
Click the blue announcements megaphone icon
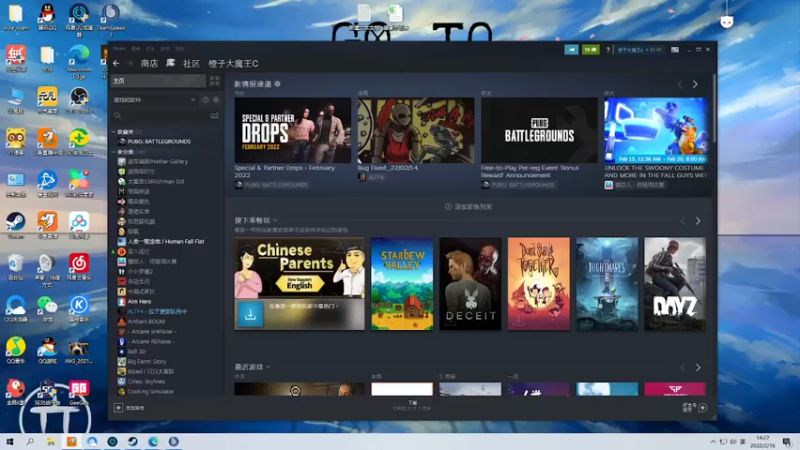coord(571,49)
